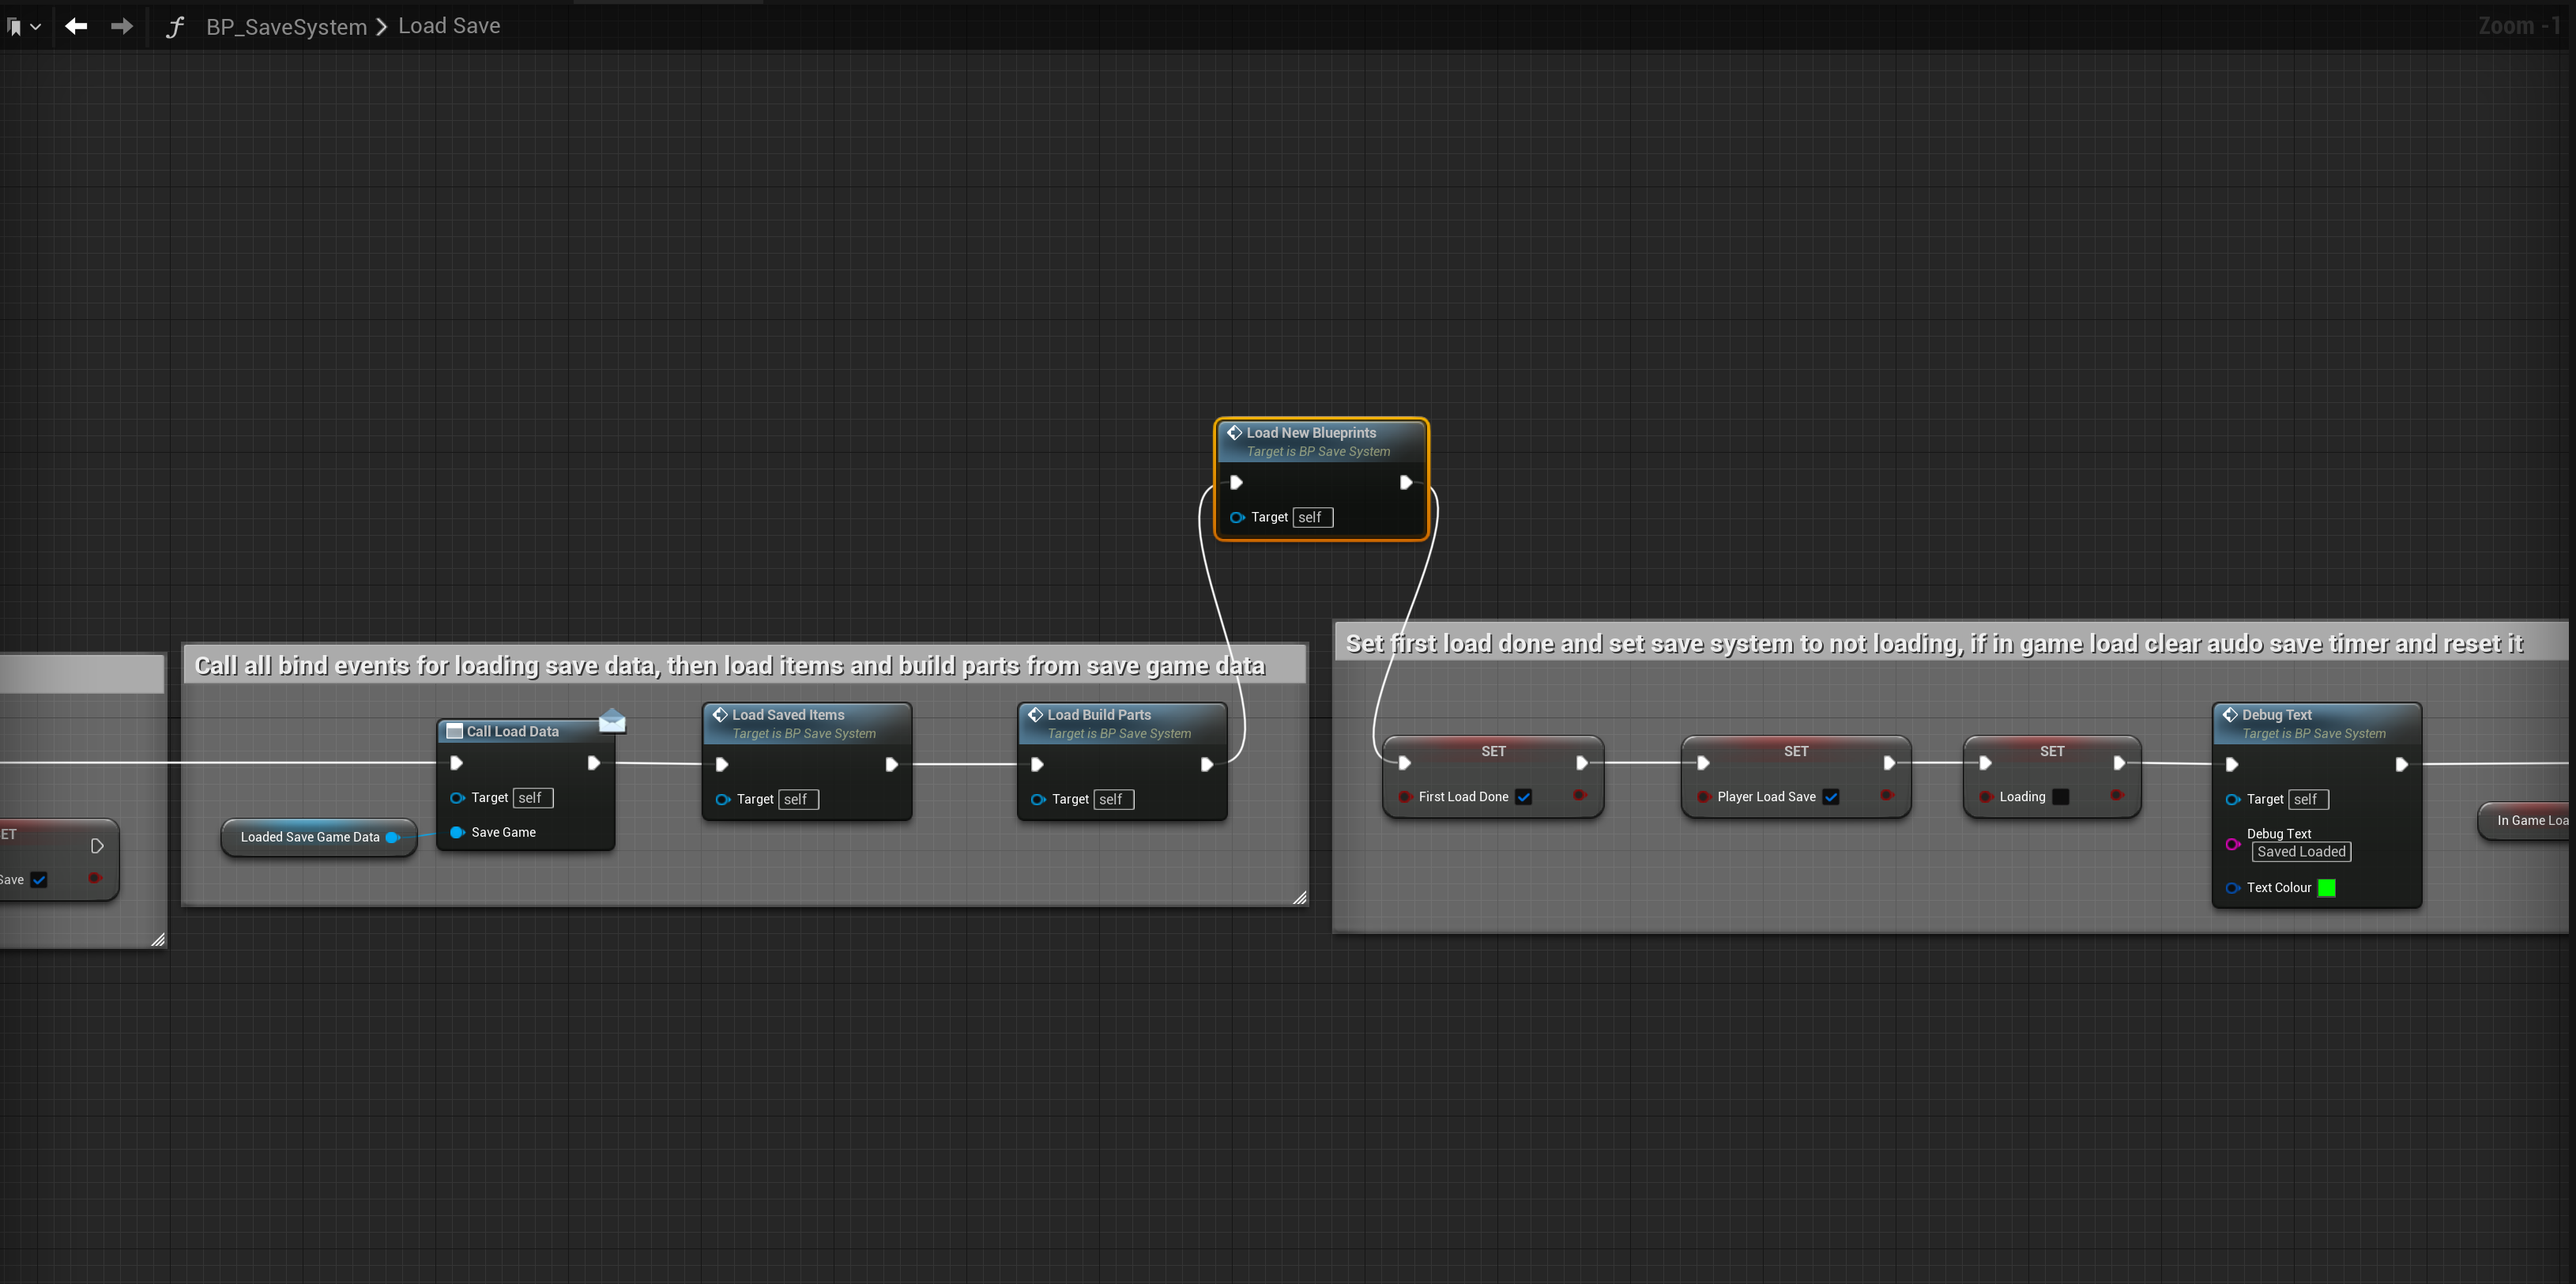Select the In Game Load node on the right
Screen dimensions: 2576x1284
coord(2533,820)
